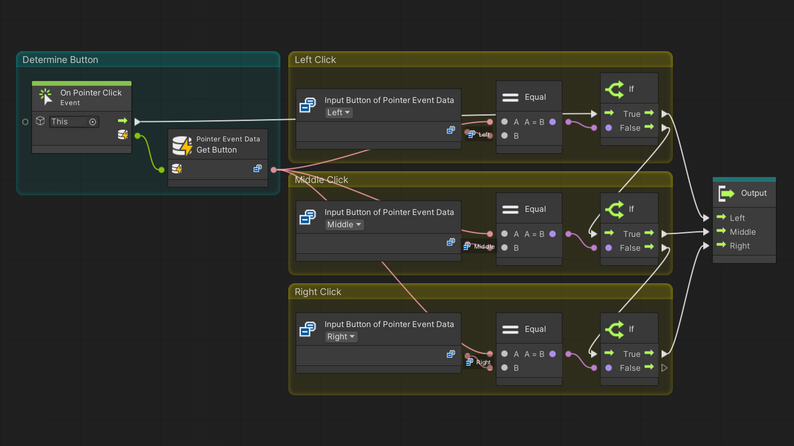Select the Left Click group header
The width and height of the screenshot is (794, 446).
pyautogui.click(x=481, y=60)
